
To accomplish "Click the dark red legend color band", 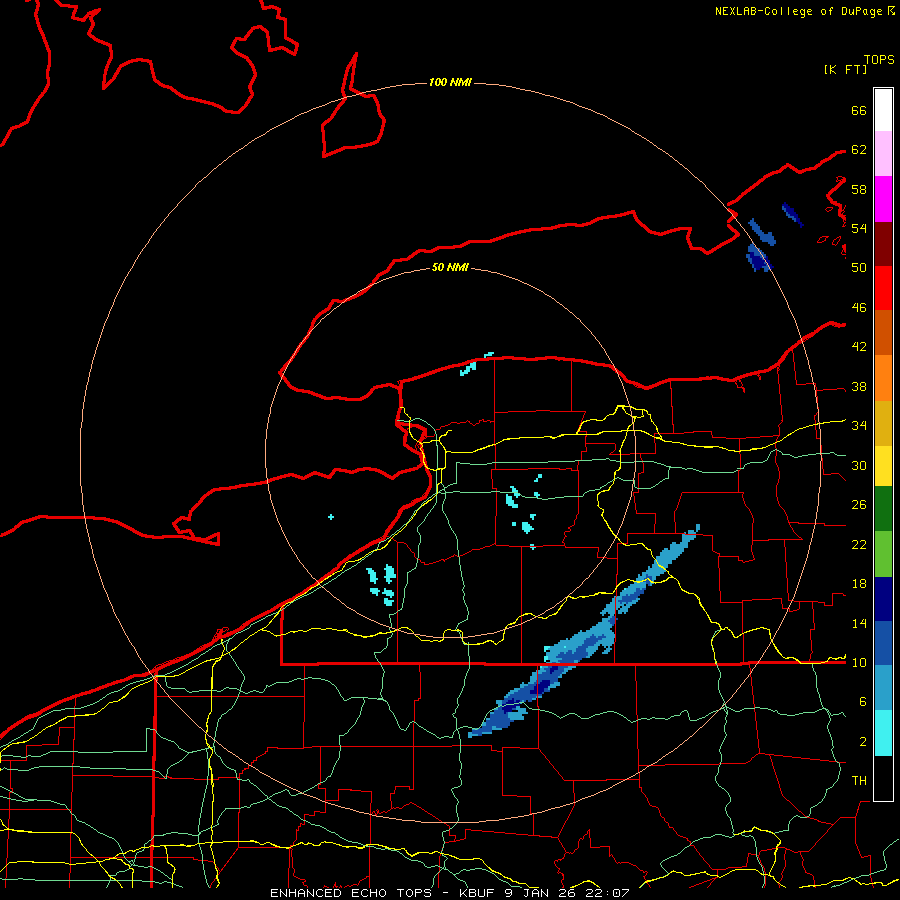I will click(883, 243).
